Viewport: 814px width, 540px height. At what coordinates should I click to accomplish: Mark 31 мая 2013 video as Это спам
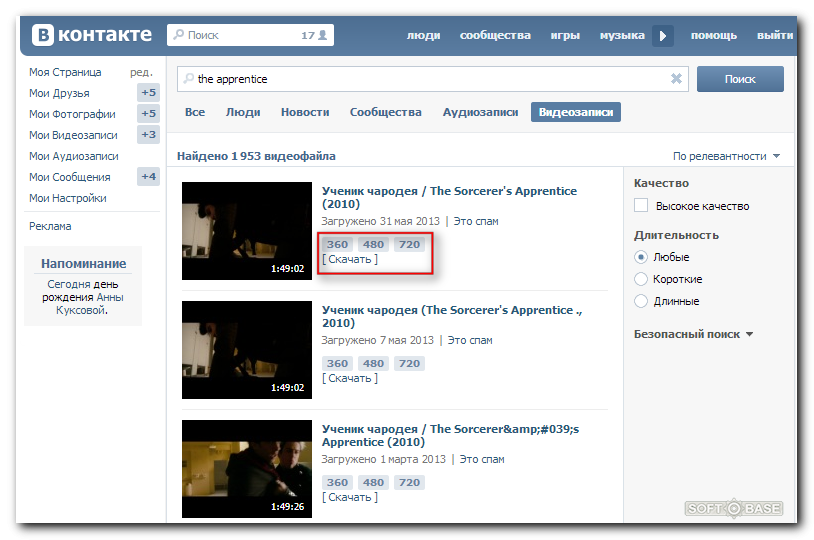[476, 221]
